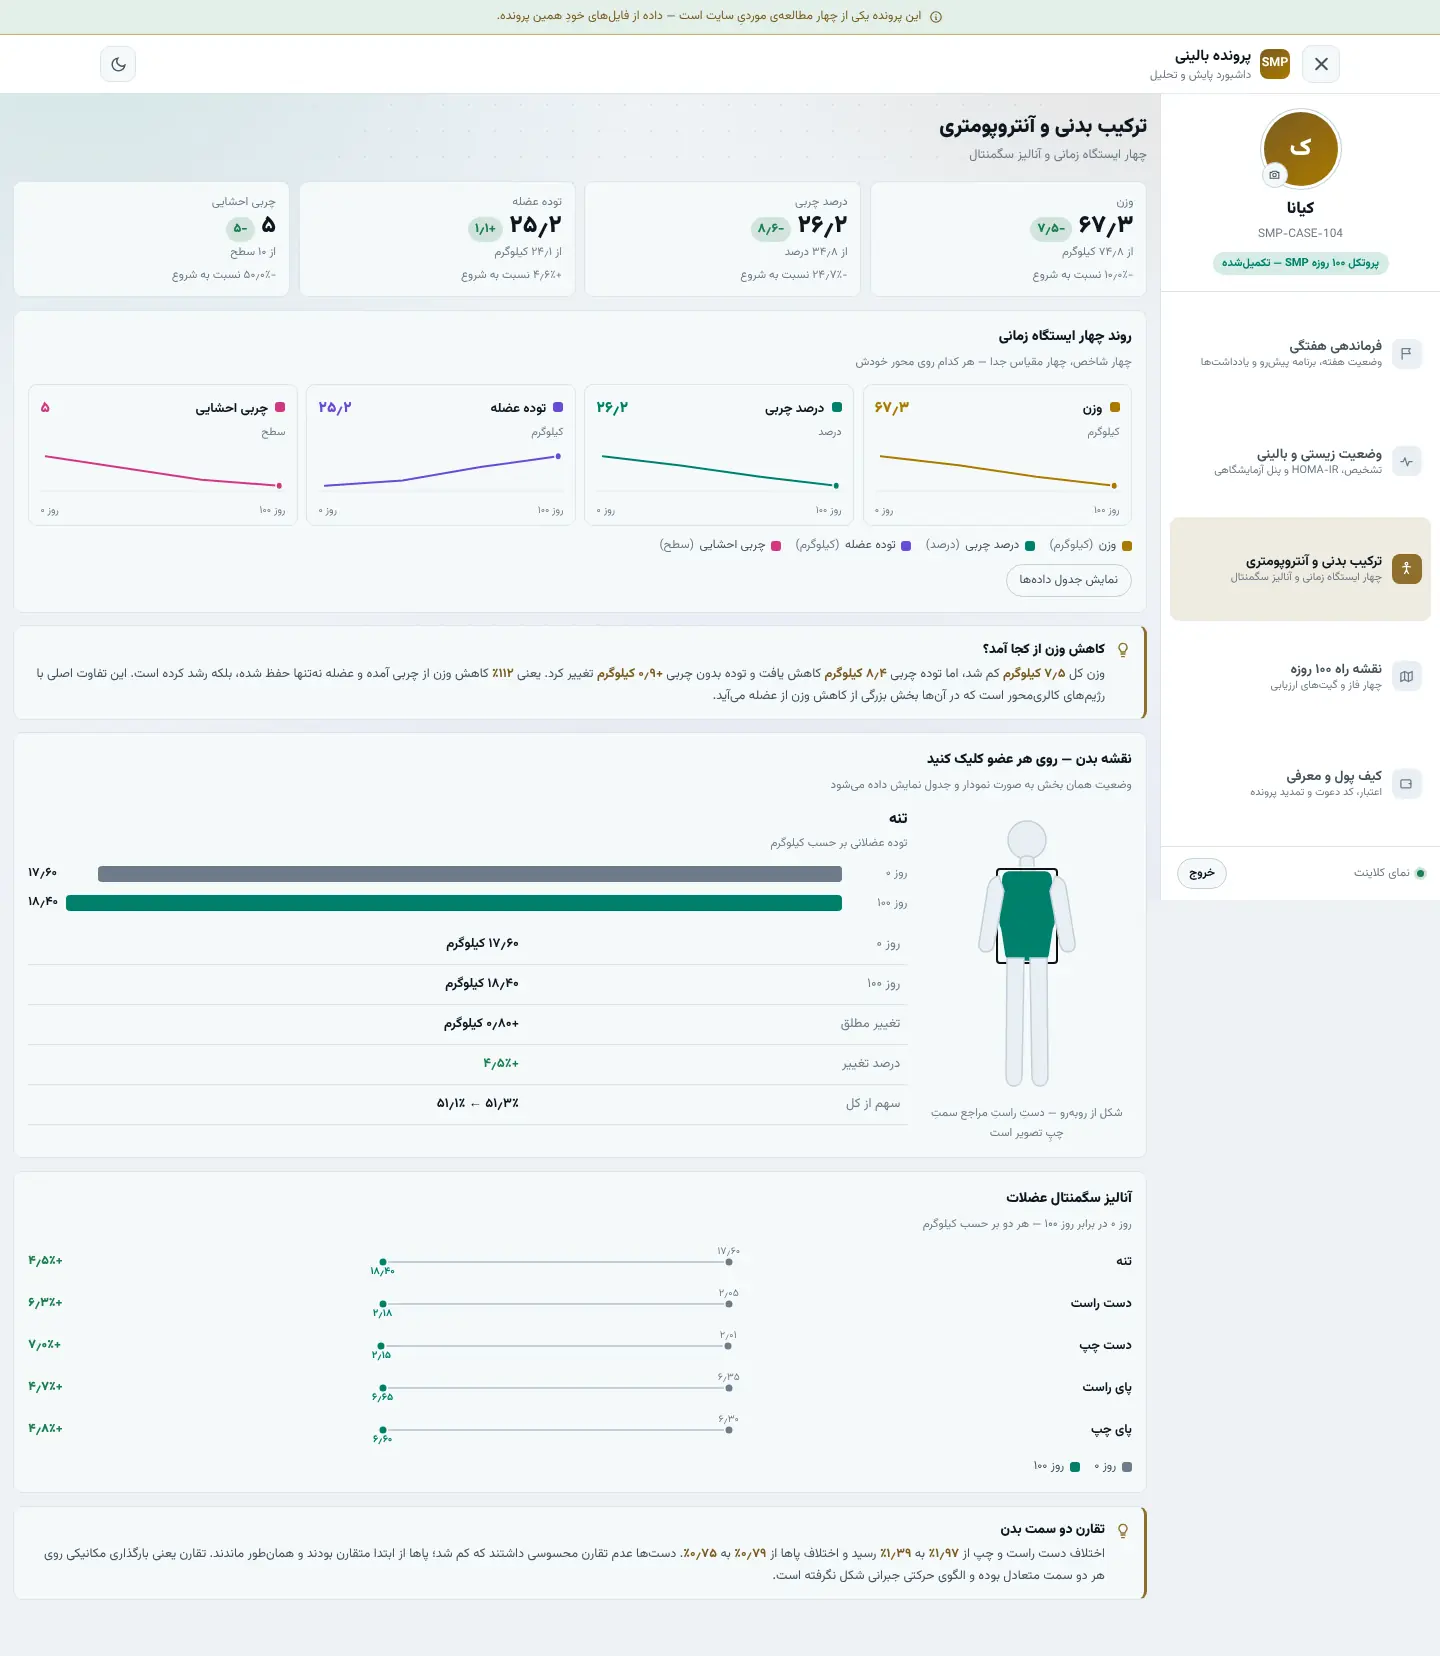This screenshot has width=1440, height=1656.
Task: Click the green 'تکمیل‌شده' protocol status badge
Action: pos(1300,263)
